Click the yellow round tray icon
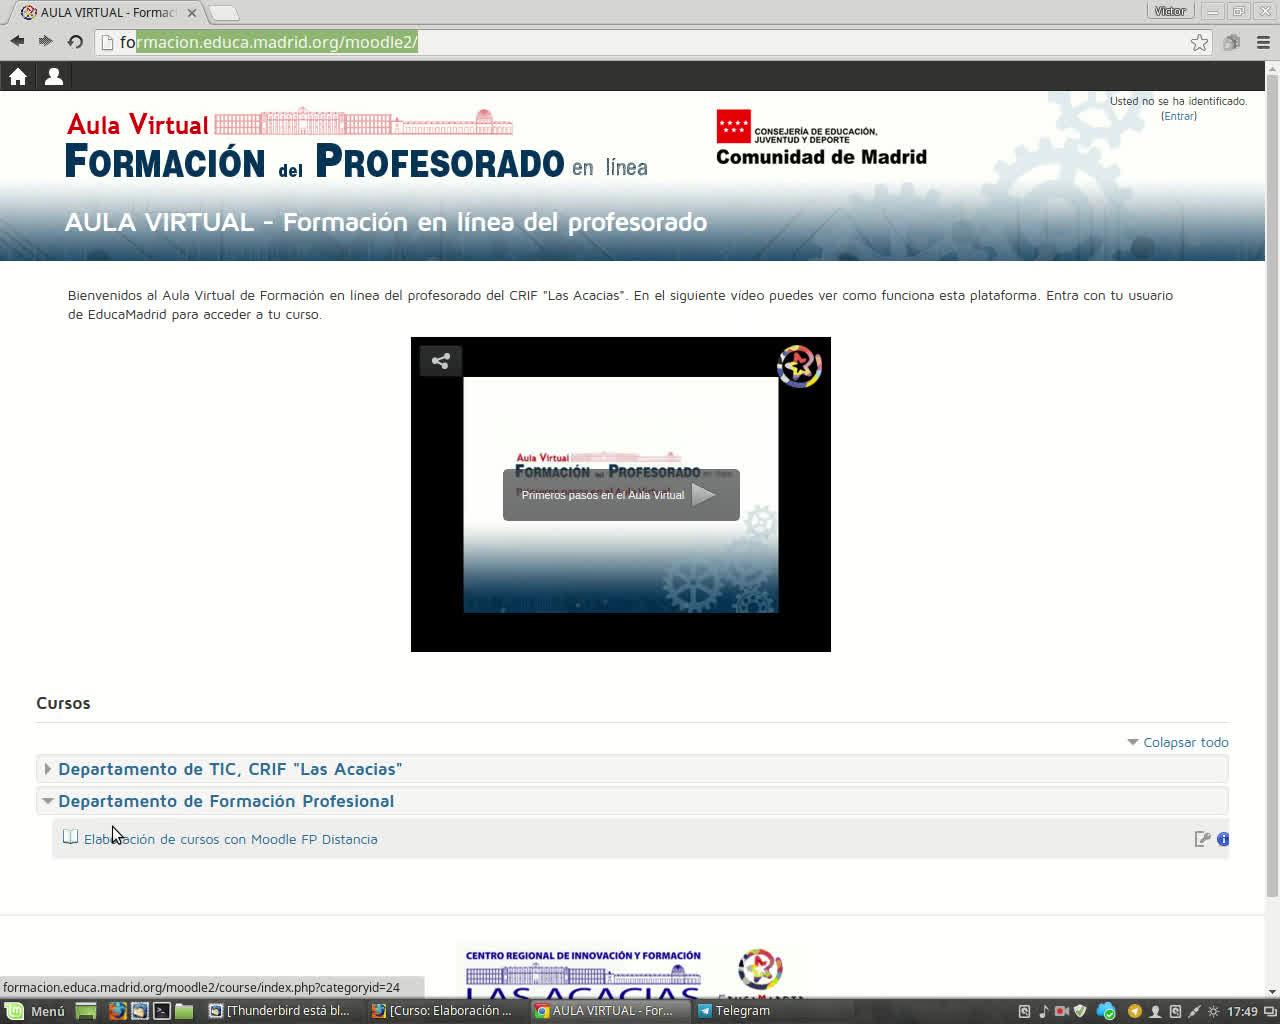1280x1024 pixels. tap(1135, 1011)
